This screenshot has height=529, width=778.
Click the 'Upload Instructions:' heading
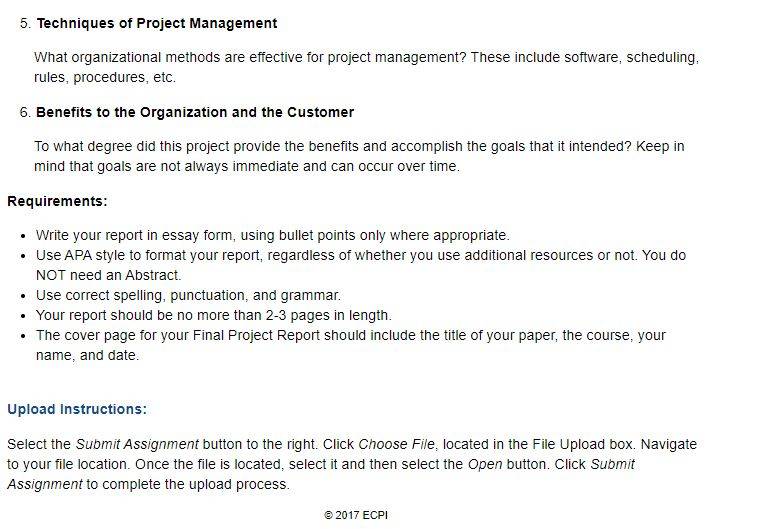coord(77,409)
